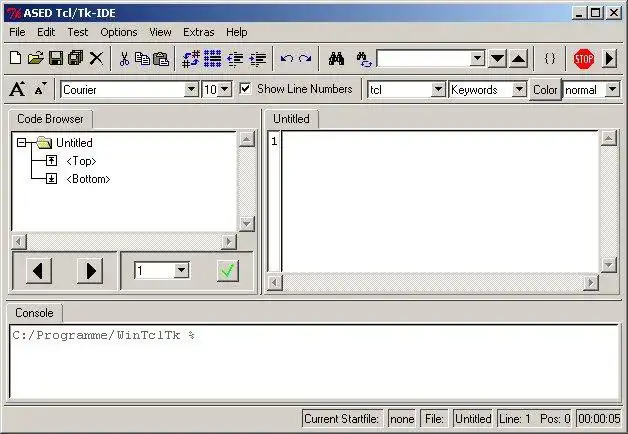The height and width of the screenshot is (434, 628).
Task: Click the 'none' startfile status value
Action: [x=402, y=419]
